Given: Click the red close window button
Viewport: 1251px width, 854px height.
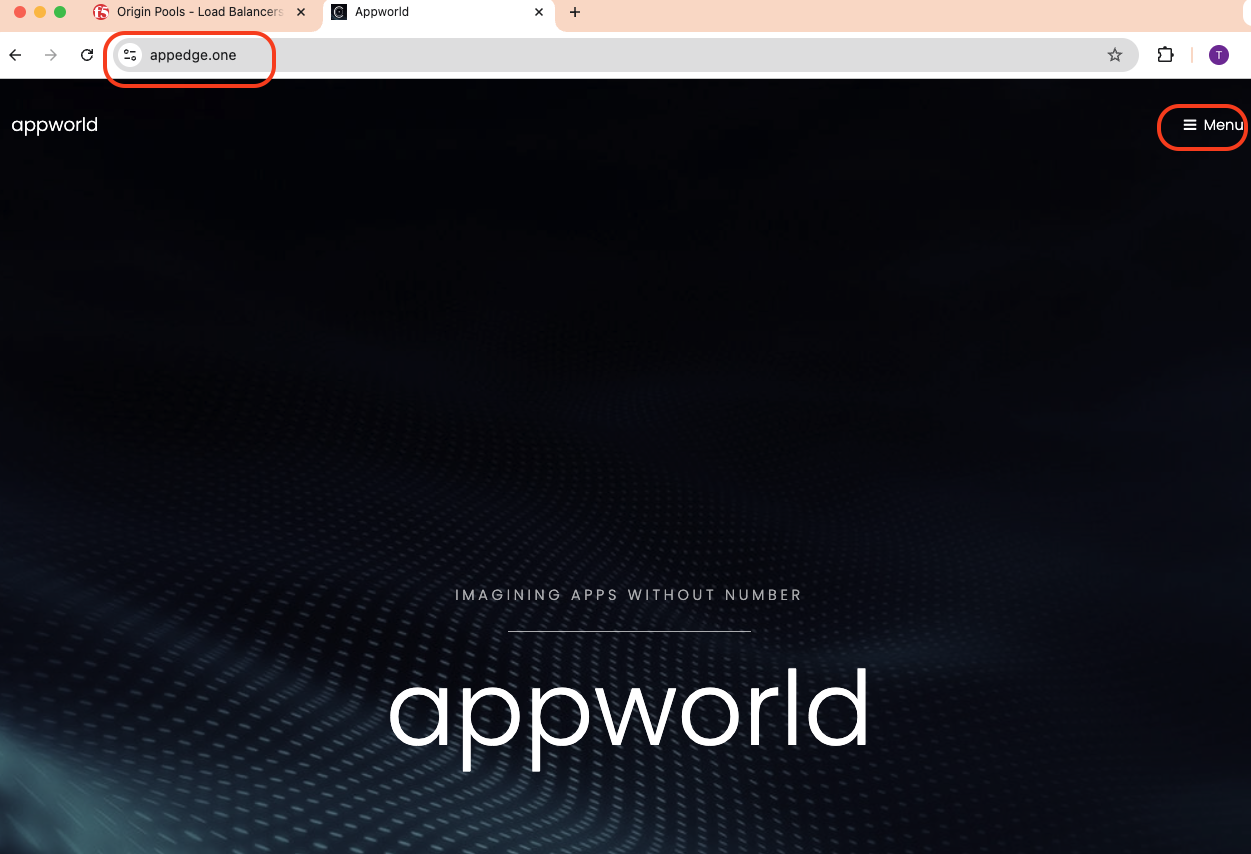Looking at the screenshot, I should tap(20, 12).
